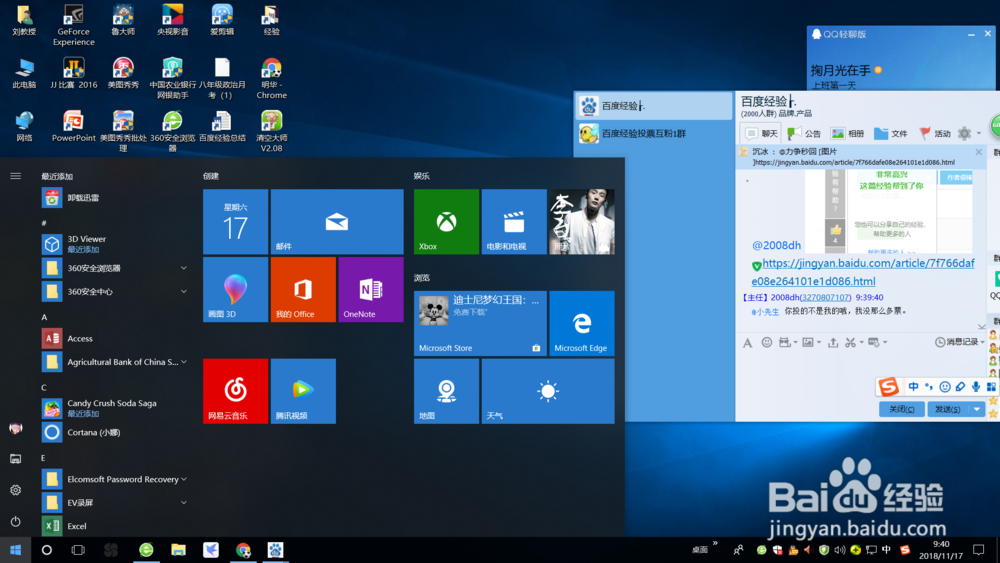
Task: Expand the 360安全浏览器 folder
Action: pyautogui.click(x=115, y=268)
